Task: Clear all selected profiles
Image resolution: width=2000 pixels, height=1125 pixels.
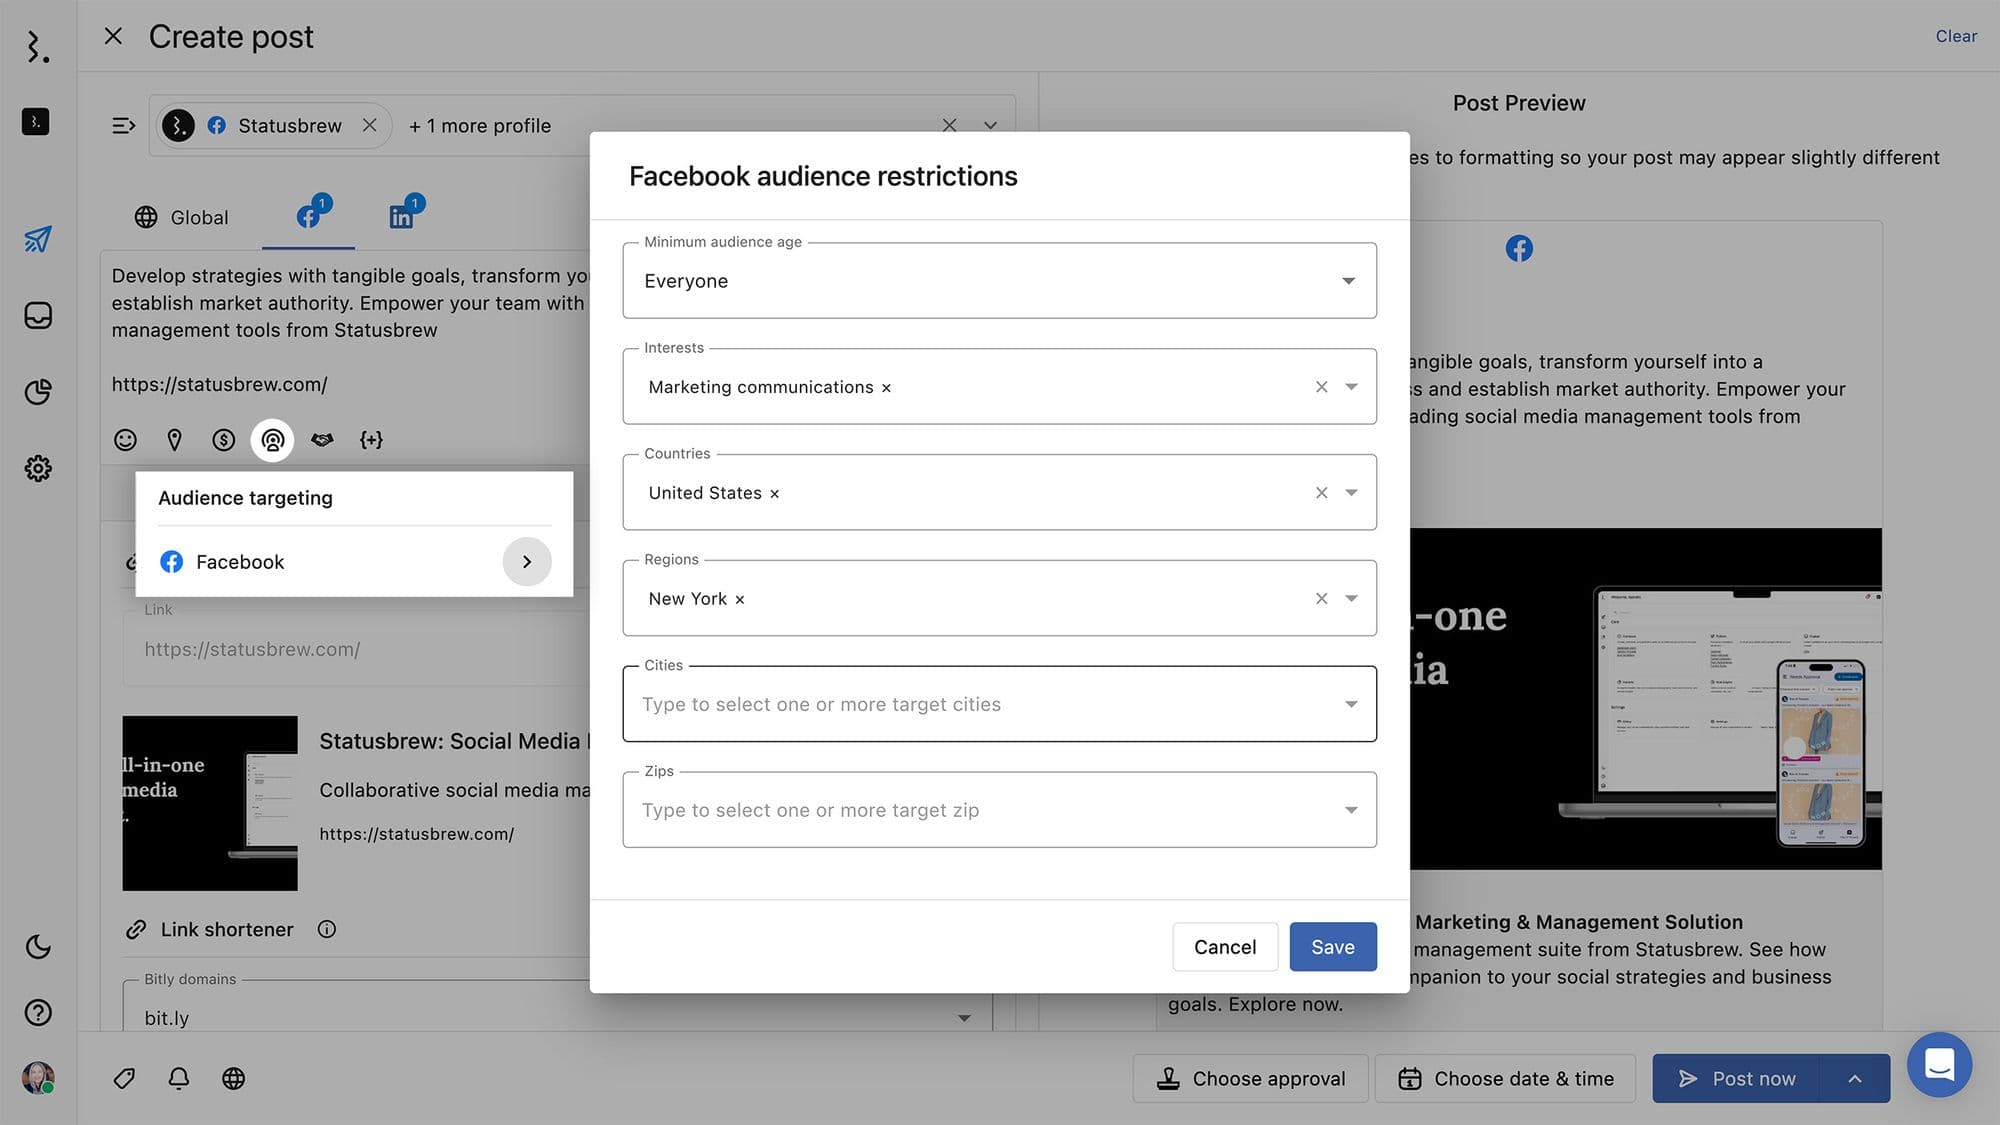Action: tap(949, 125)
